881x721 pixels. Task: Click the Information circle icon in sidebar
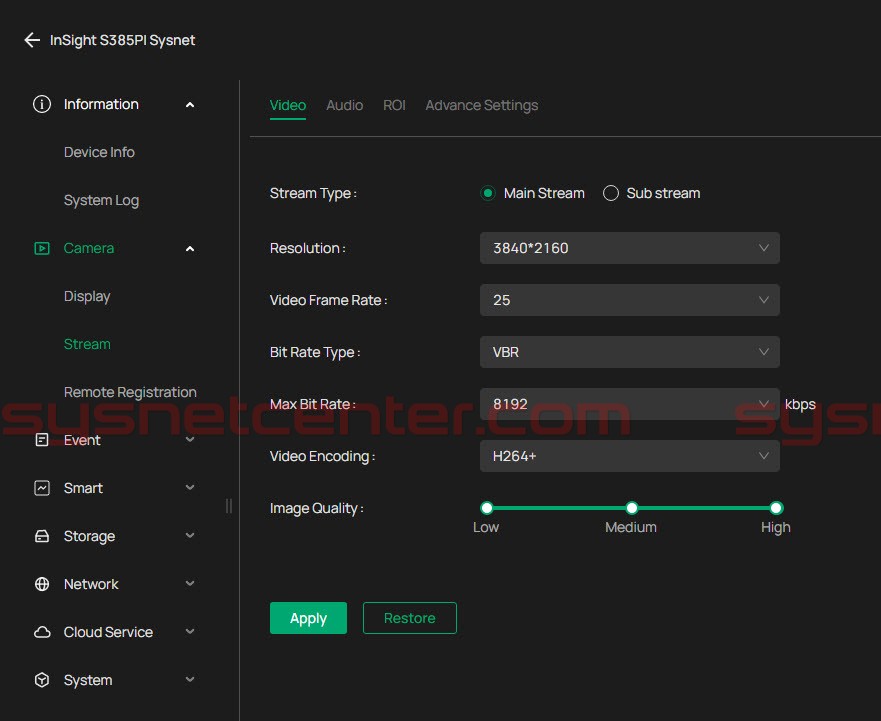(x=42, y=104)
